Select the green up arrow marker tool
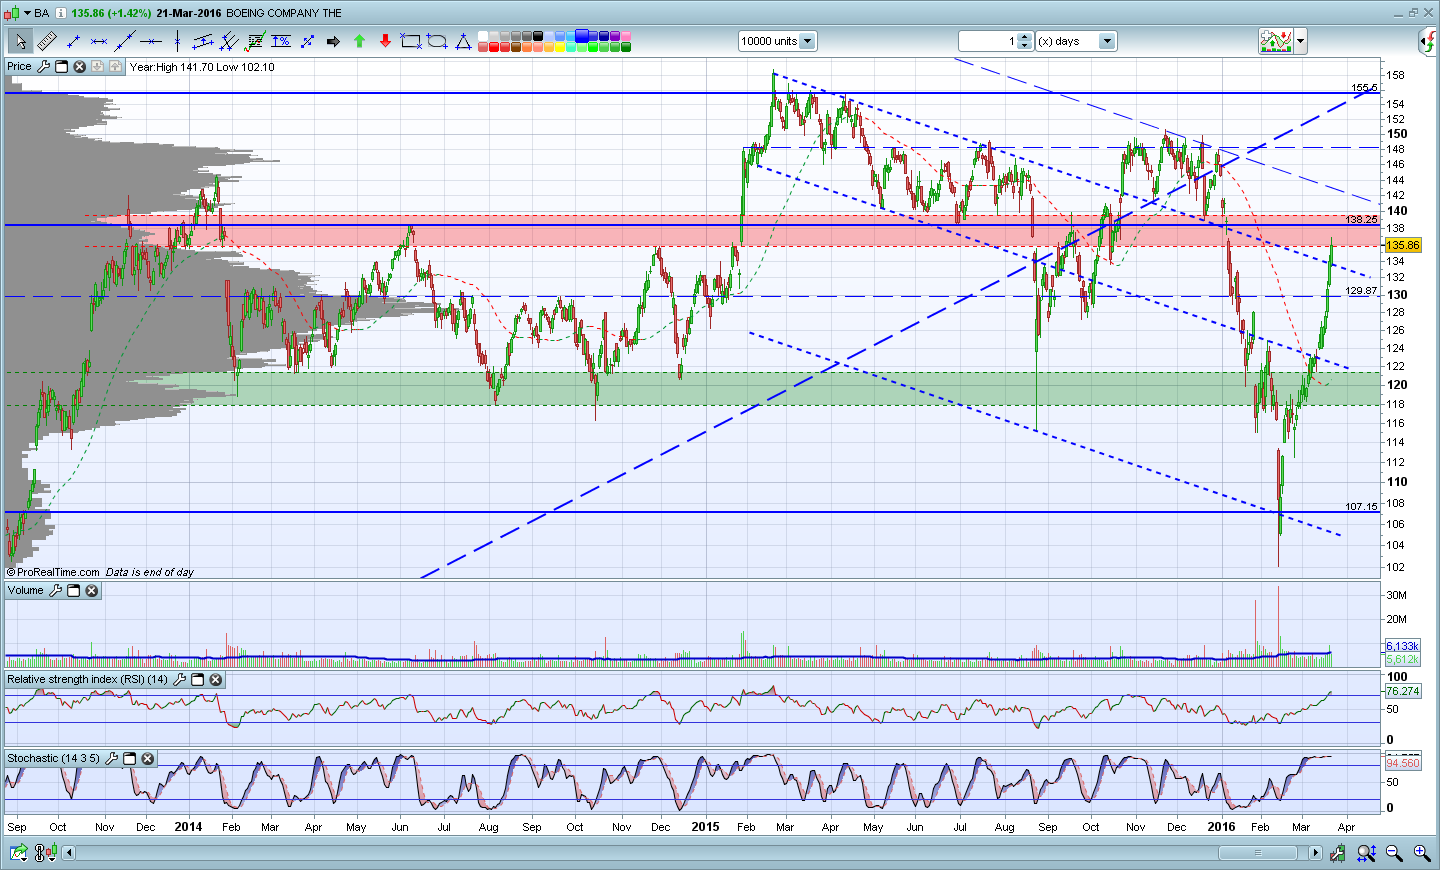 (359, 41)
